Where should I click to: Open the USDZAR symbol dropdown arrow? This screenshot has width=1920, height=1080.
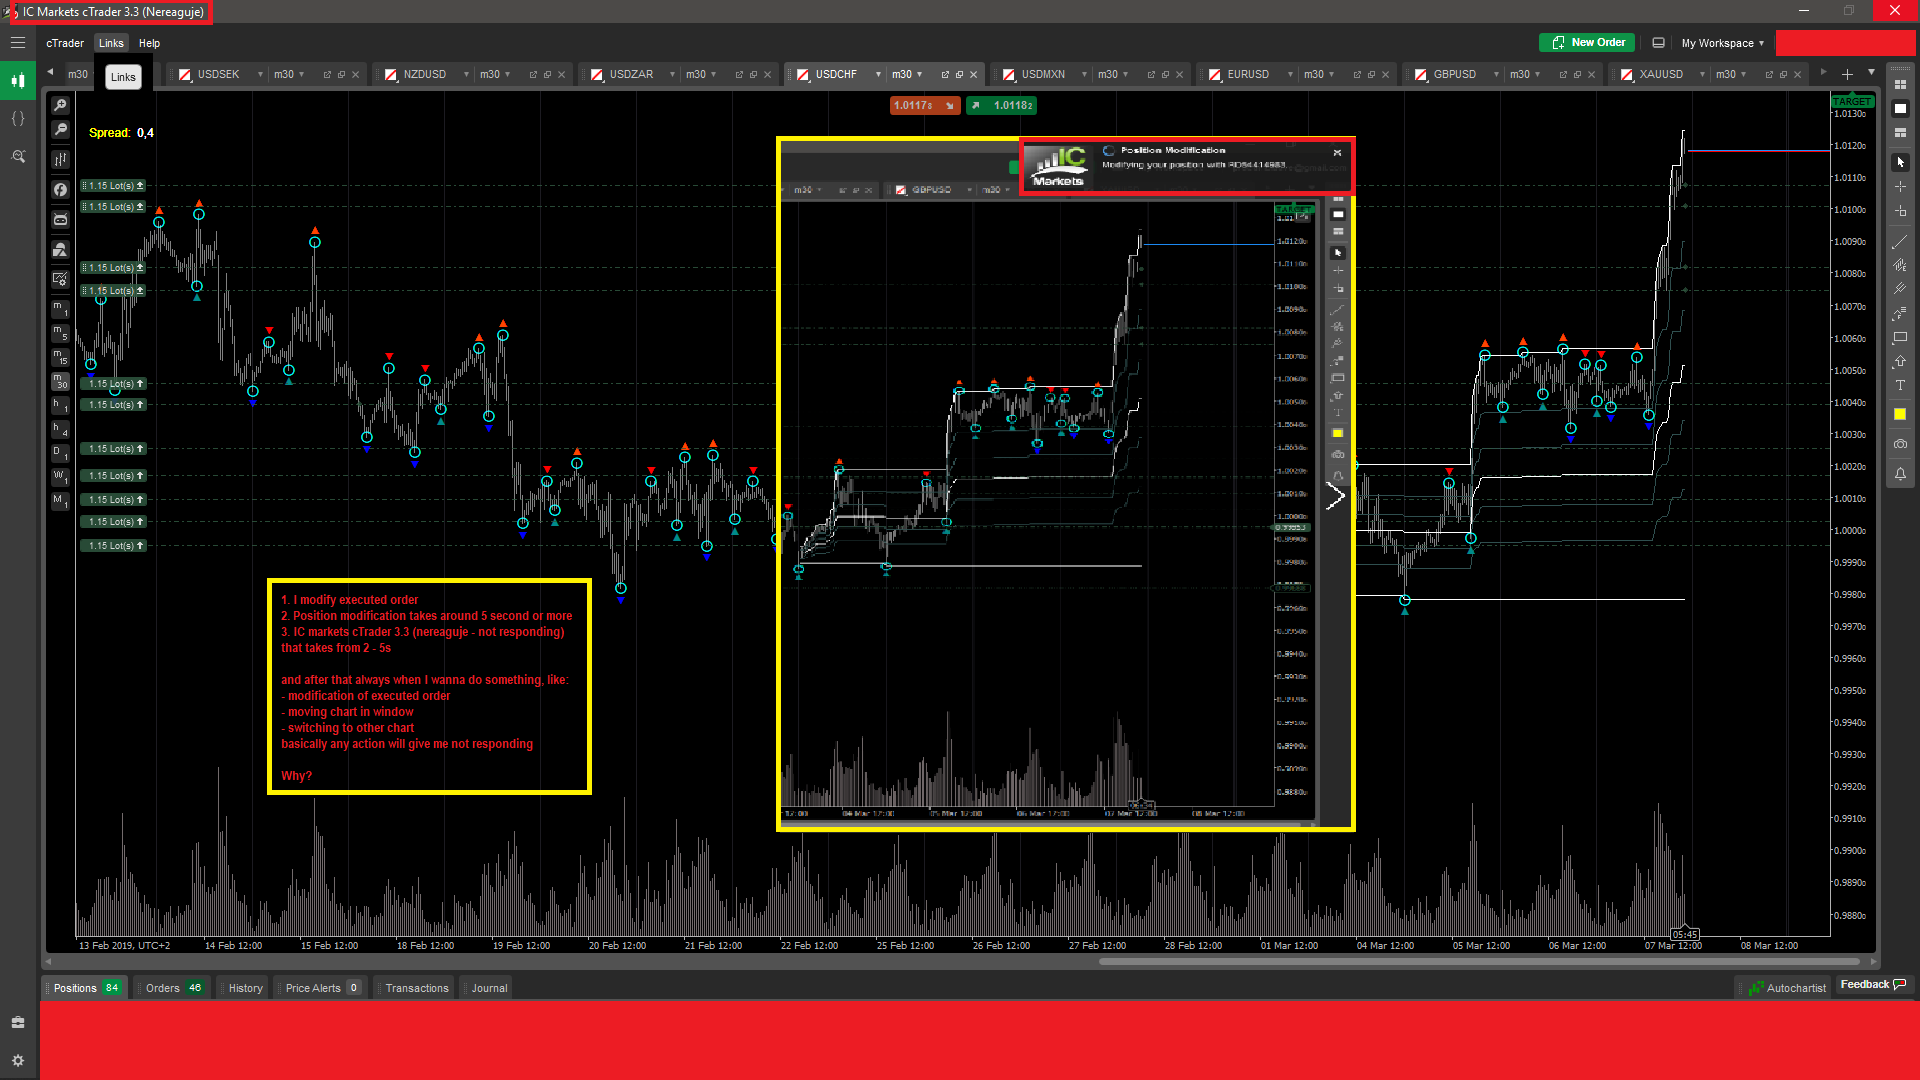coord(672,75)
